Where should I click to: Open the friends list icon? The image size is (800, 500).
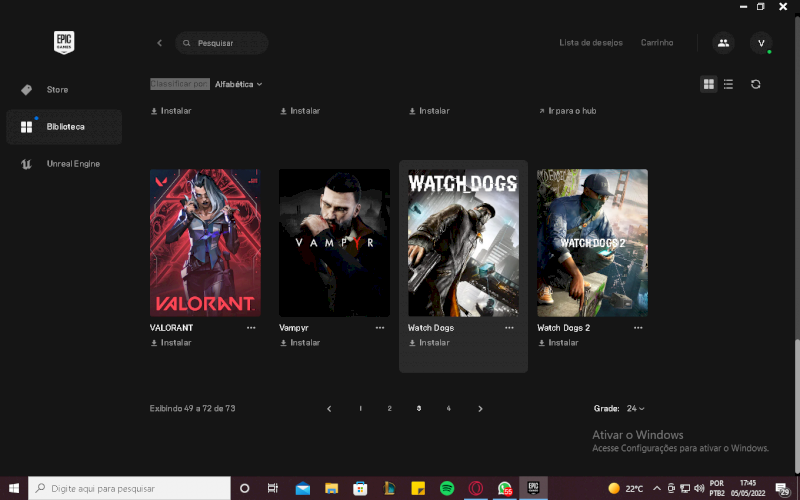[x=722, y=43]
